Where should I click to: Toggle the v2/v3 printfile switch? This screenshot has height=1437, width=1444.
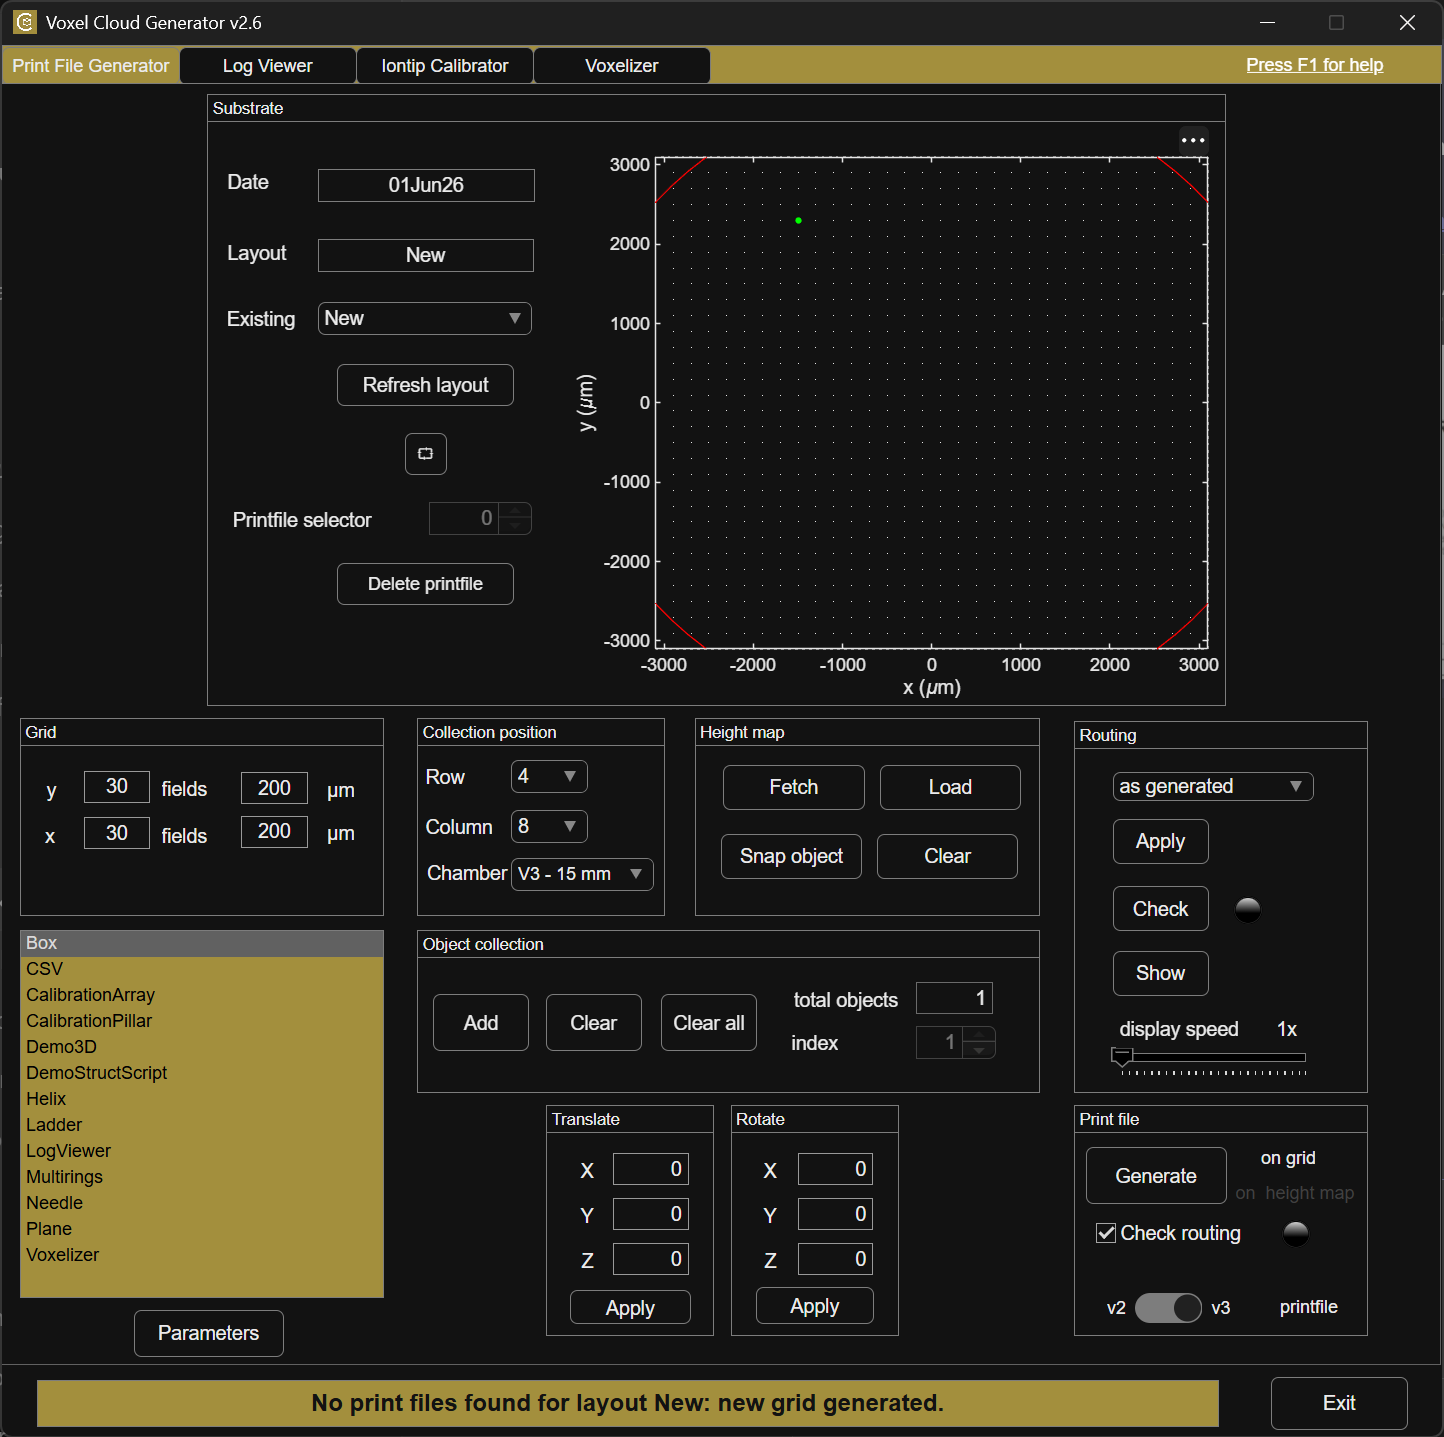click(x=1168, y=1308)
